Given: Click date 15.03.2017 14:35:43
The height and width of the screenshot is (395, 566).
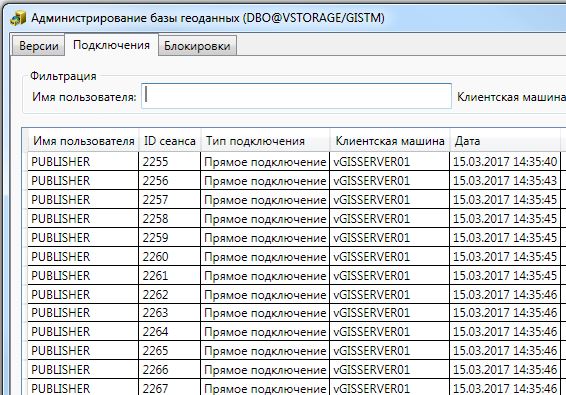Looking at the screenshot, I should (x=505, y=181).
